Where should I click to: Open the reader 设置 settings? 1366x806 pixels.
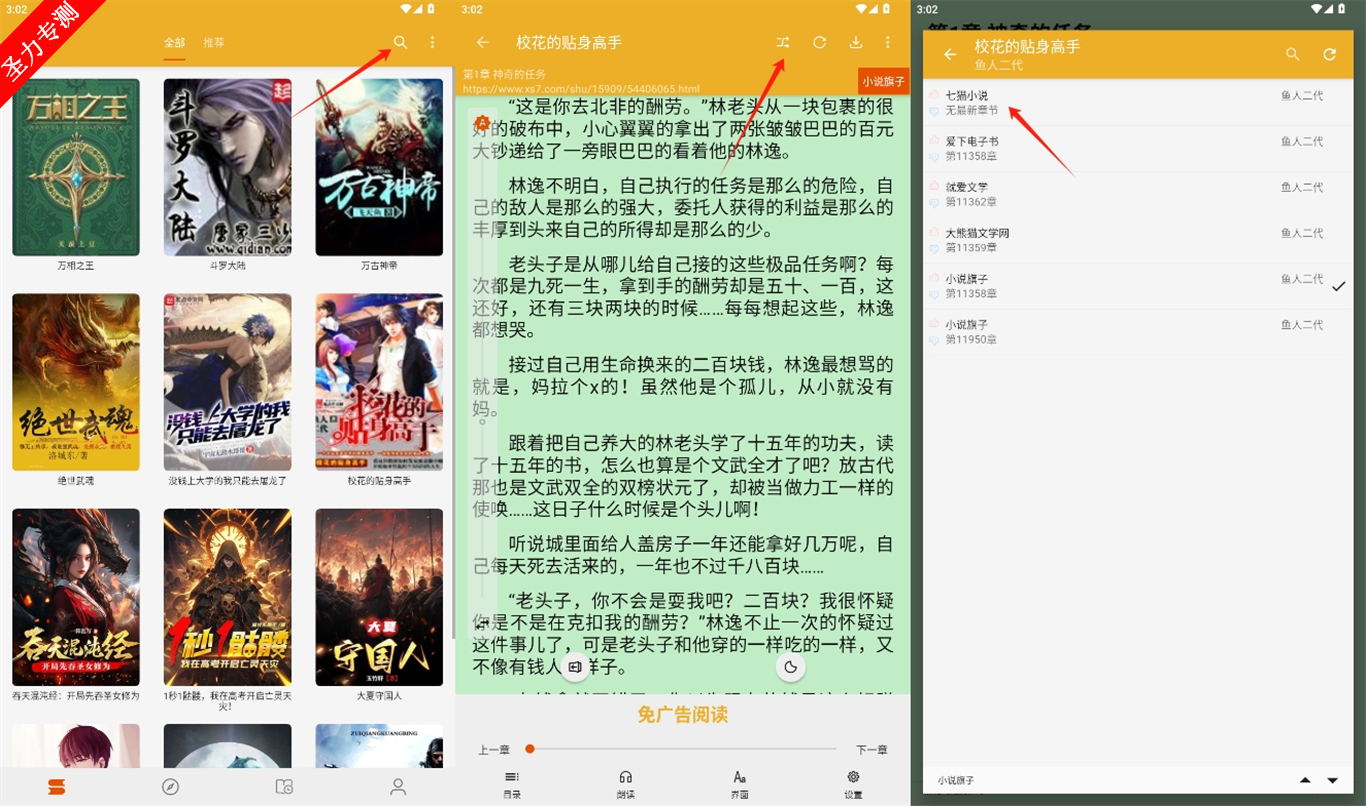[x=853, y=784]
